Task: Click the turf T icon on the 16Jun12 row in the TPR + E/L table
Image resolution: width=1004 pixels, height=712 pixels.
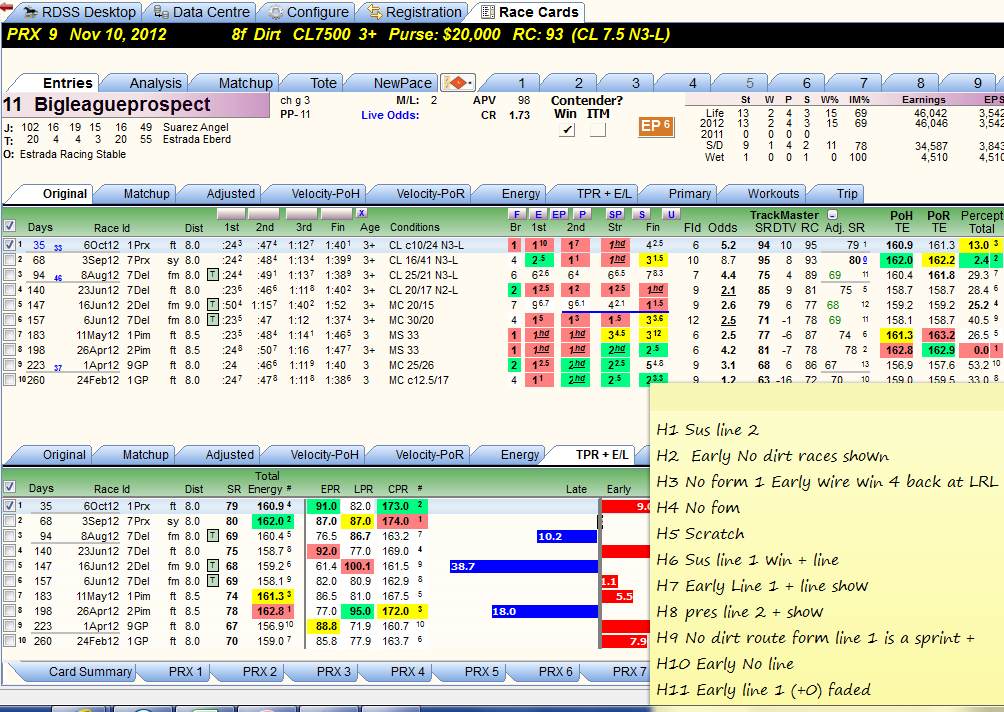Action: (x=213, y=566)
